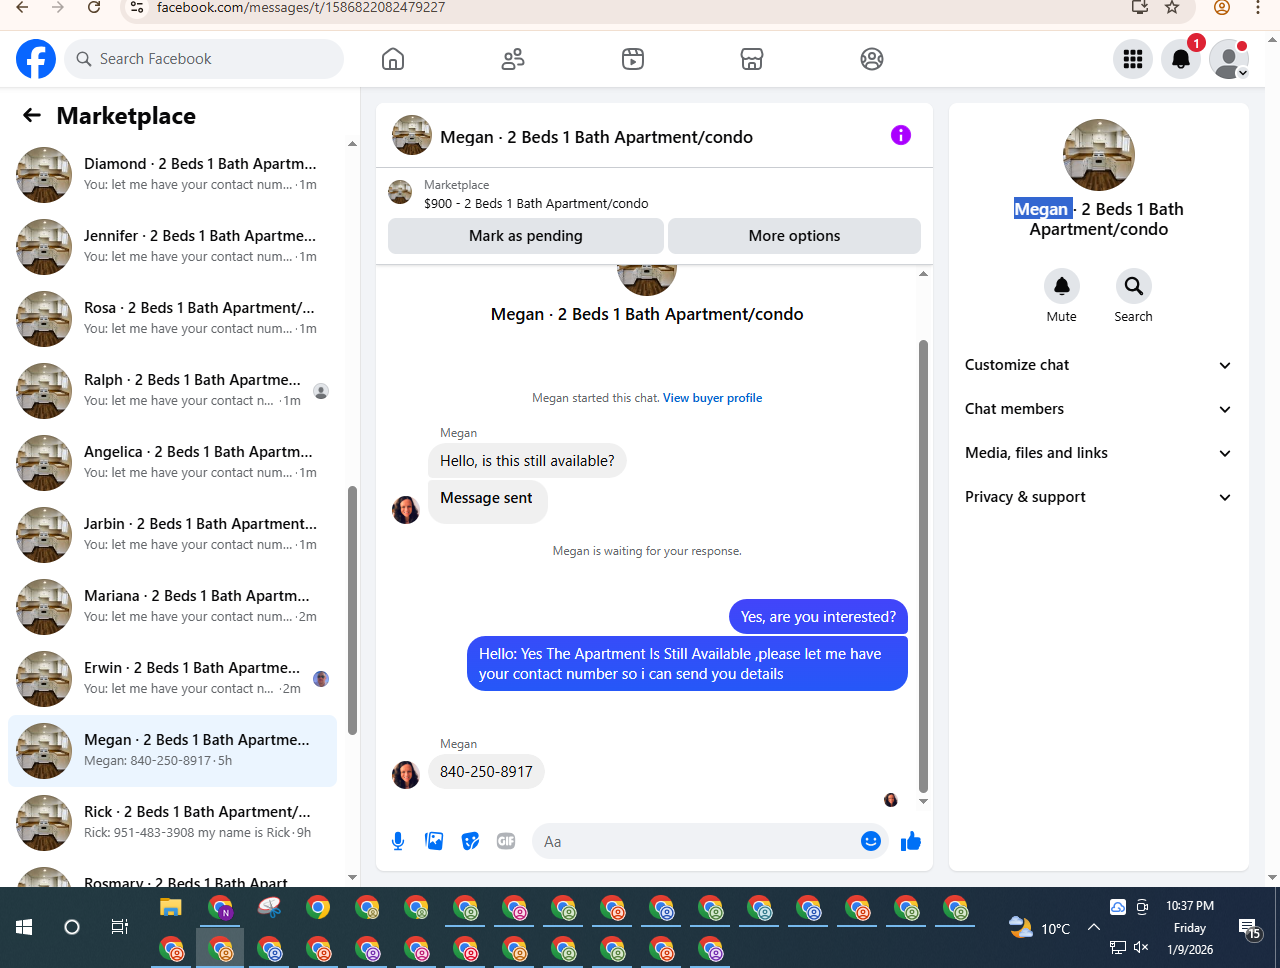Open Chrome browser menu dots
Image resolution: width=1280 pixels, height=968 pixels.
1258,7
